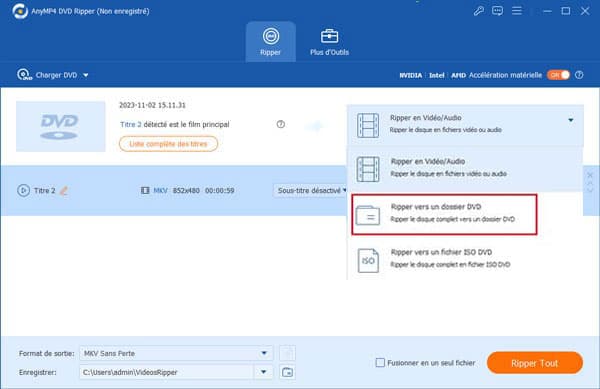The height and width of the screenshot is (389, 600).
Task: Open Liste complète des titres
Action: (168, 144)
